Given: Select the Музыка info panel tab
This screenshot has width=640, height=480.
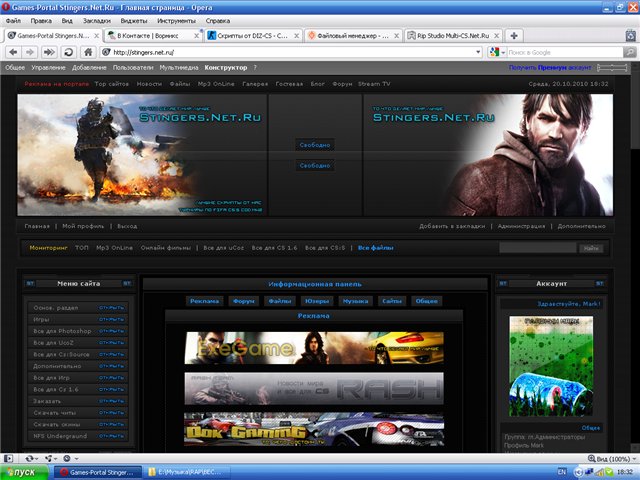Looking at the screenshot, I should [x=355, y=301].
